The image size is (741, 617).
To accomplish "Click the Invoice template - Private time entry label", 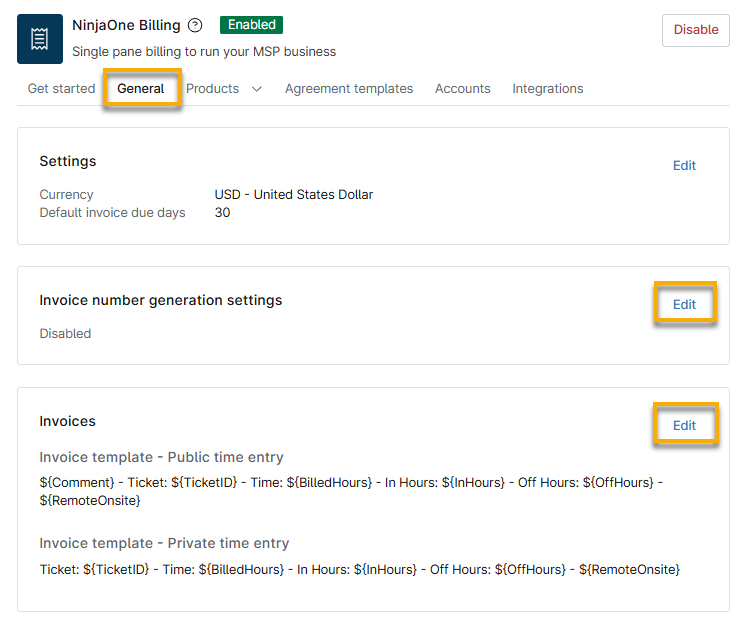I will click(164, 543).
